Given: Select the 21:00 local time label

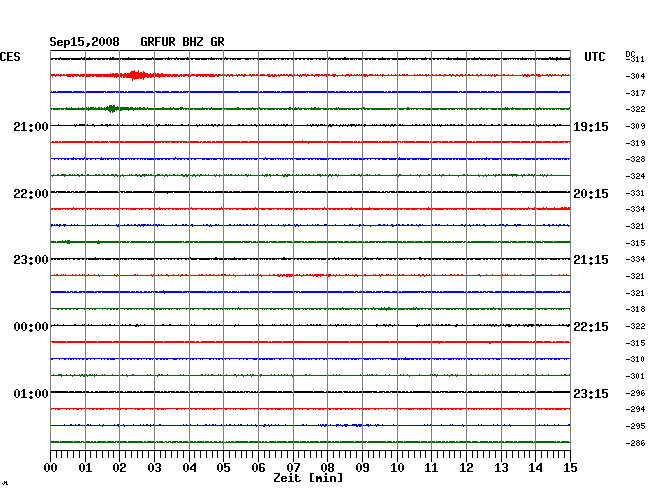Looking at the screenshot, I should click(31, 126).
